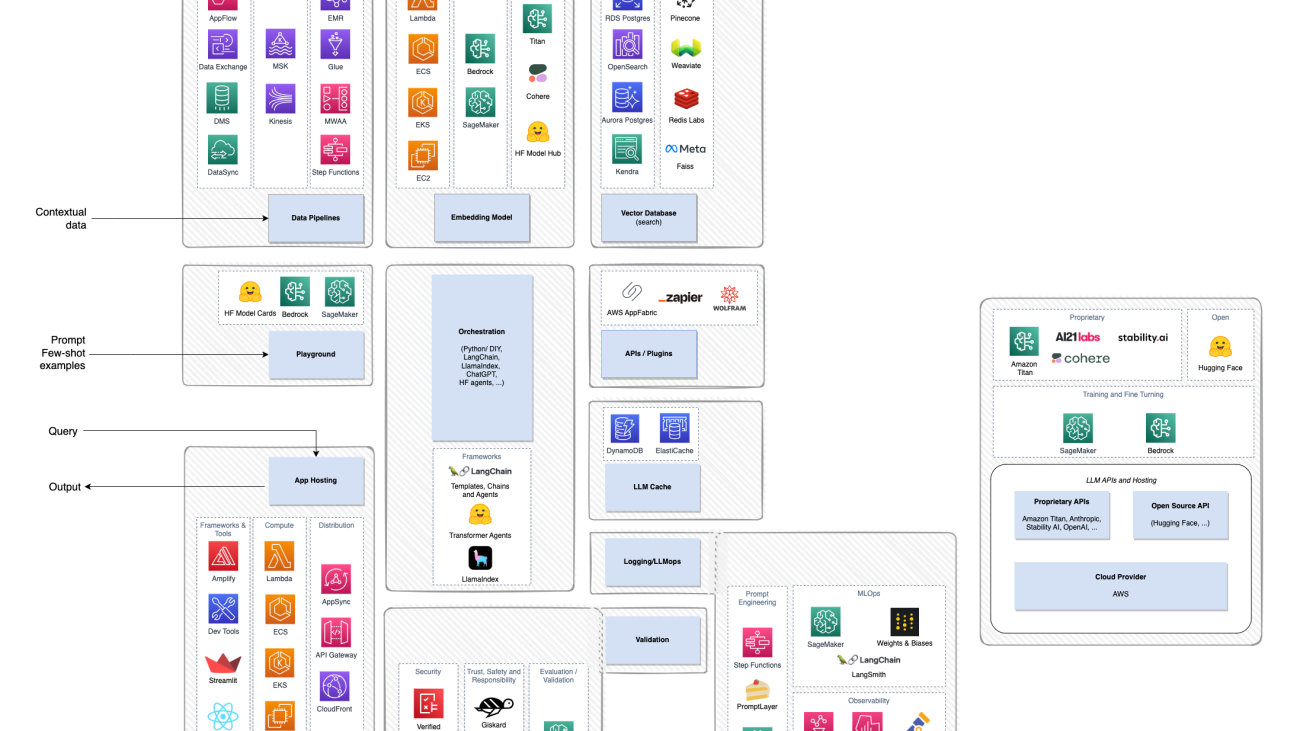Select the Transformer Agents emoji icon
Viewport: 1300px width, 731px height.
pos(480,514)
